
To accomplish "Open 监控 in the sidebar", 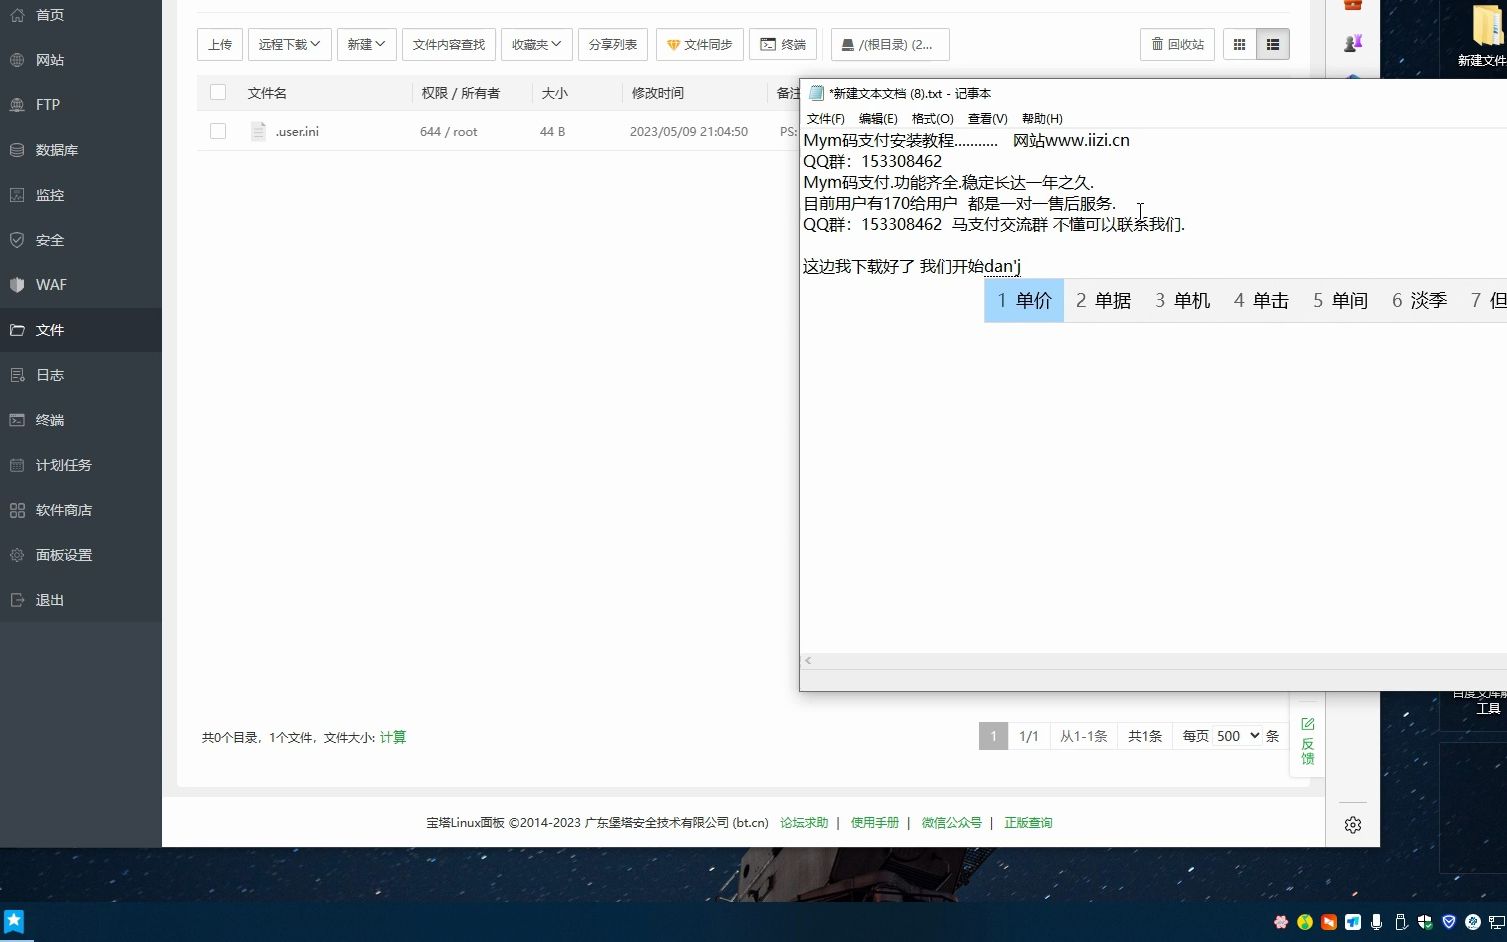I will click(80, 195).
